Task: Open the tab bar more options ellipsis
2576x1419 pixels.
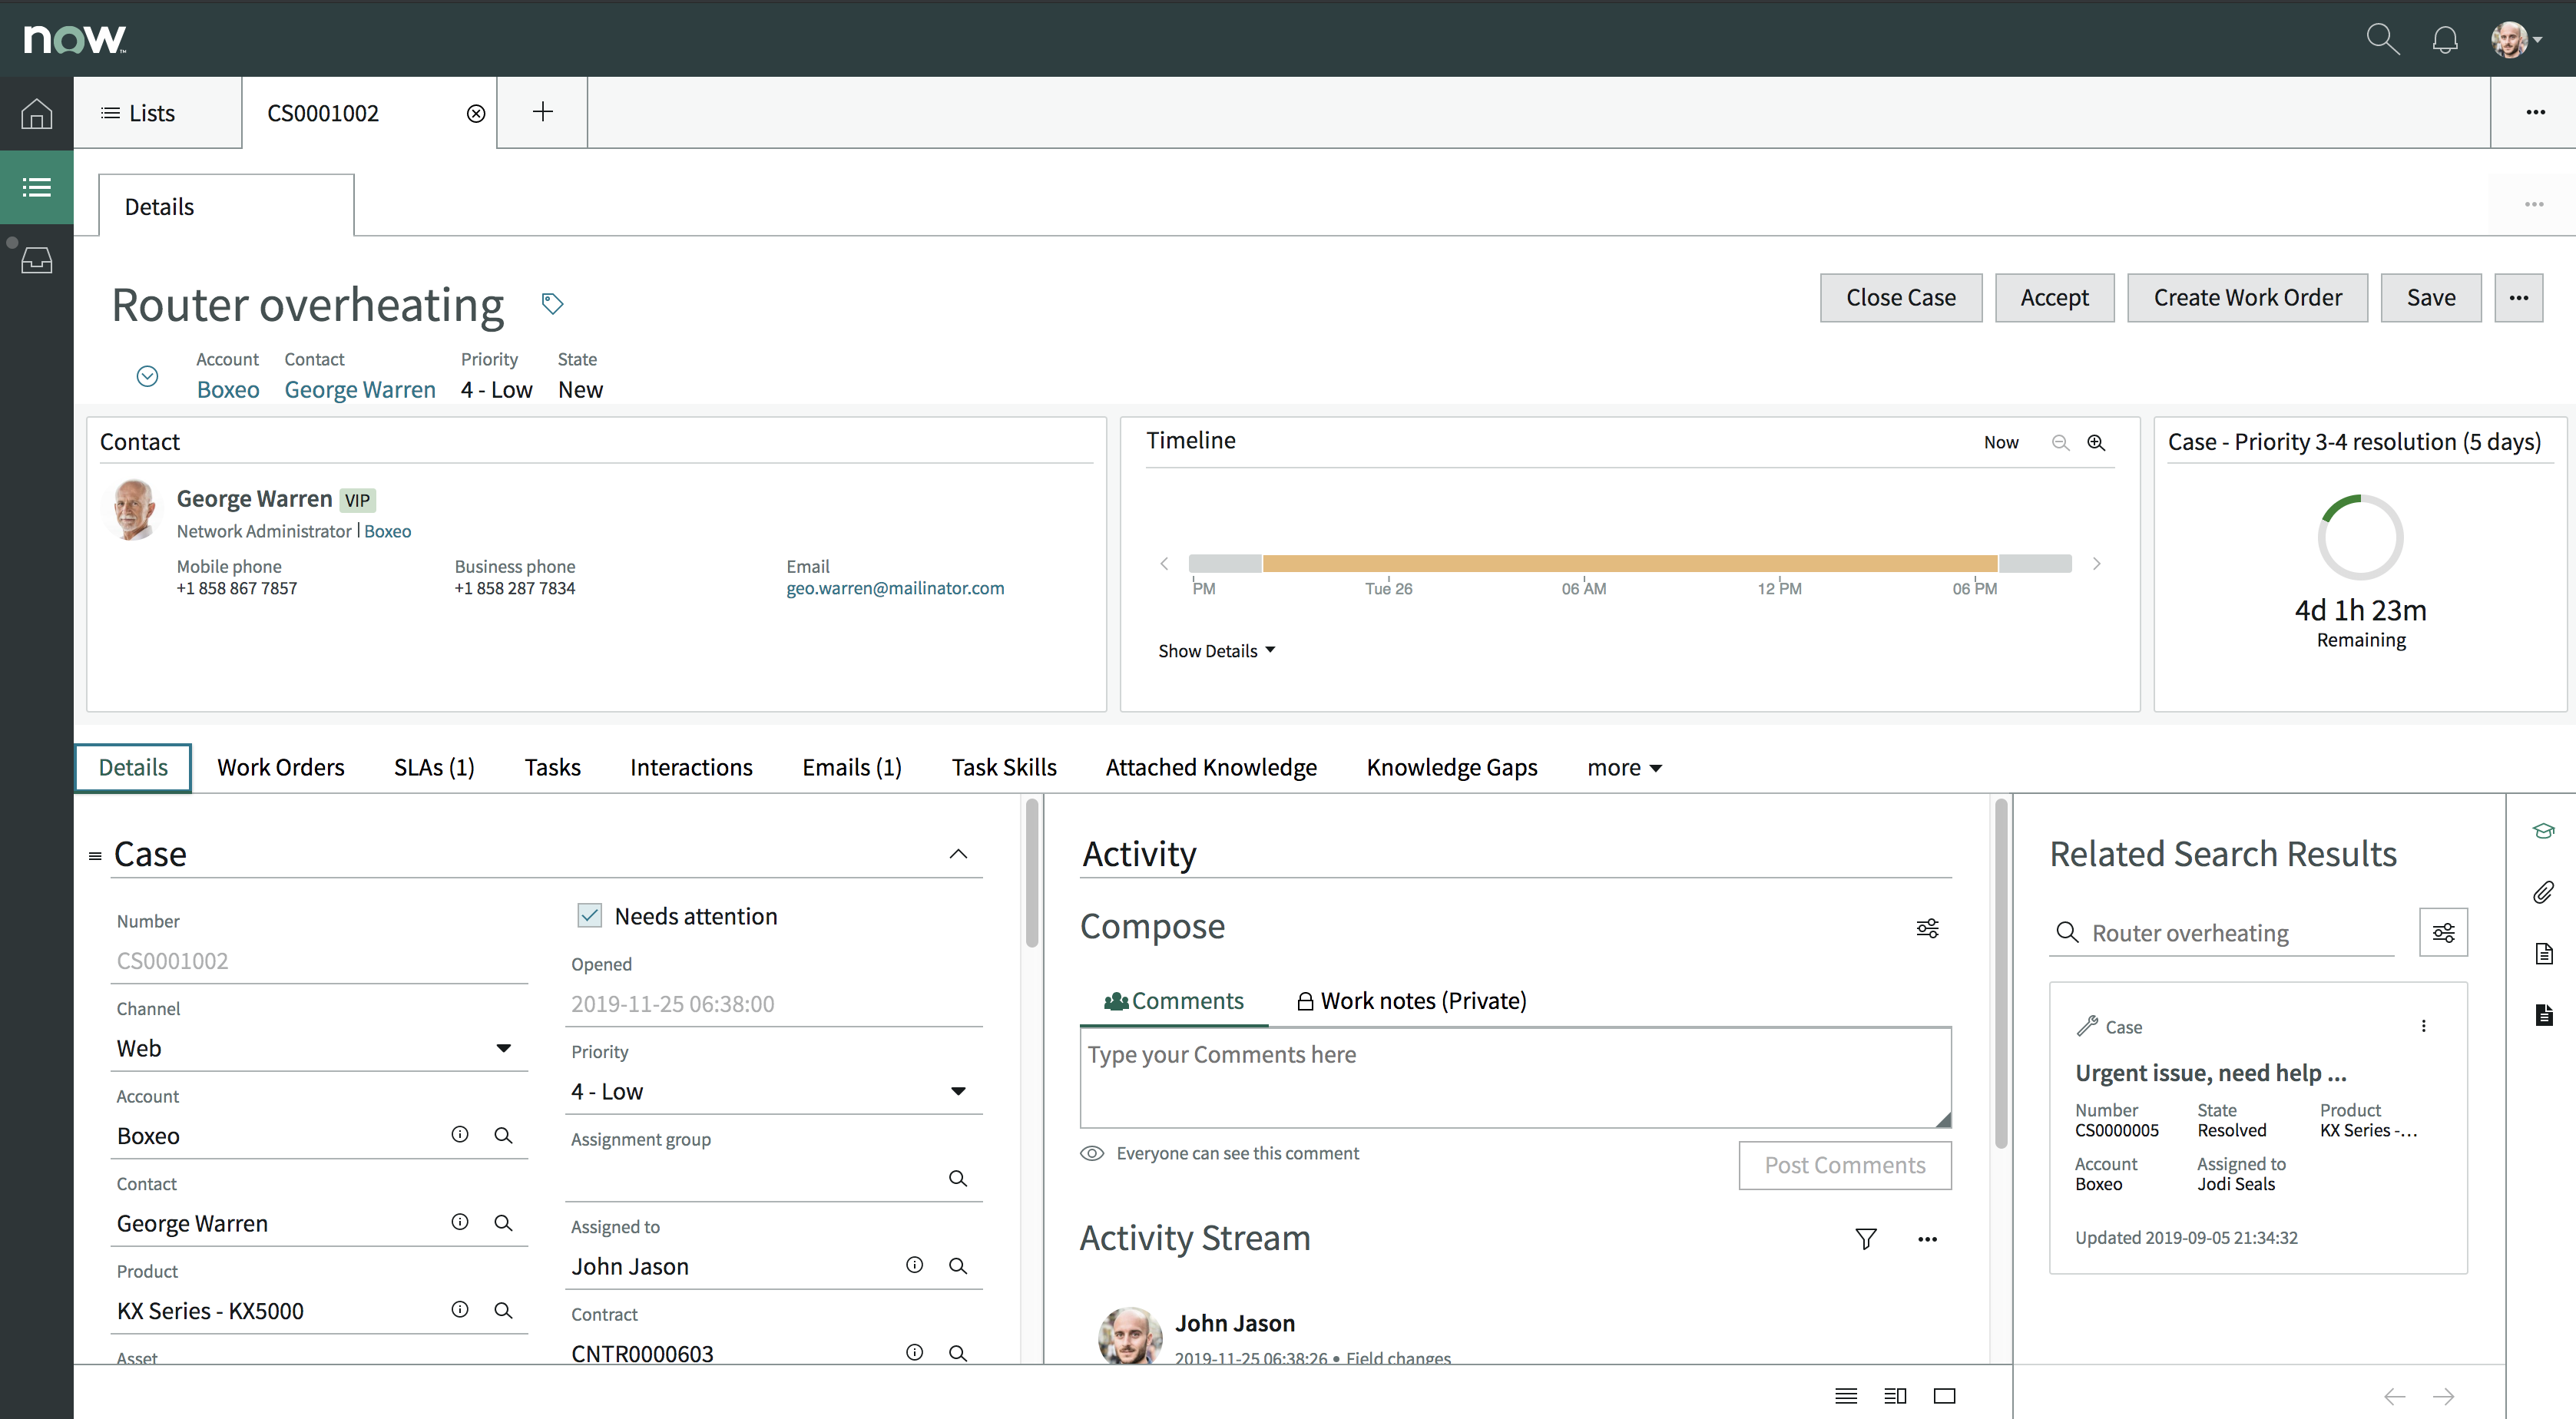Action: click(2535, 112)
